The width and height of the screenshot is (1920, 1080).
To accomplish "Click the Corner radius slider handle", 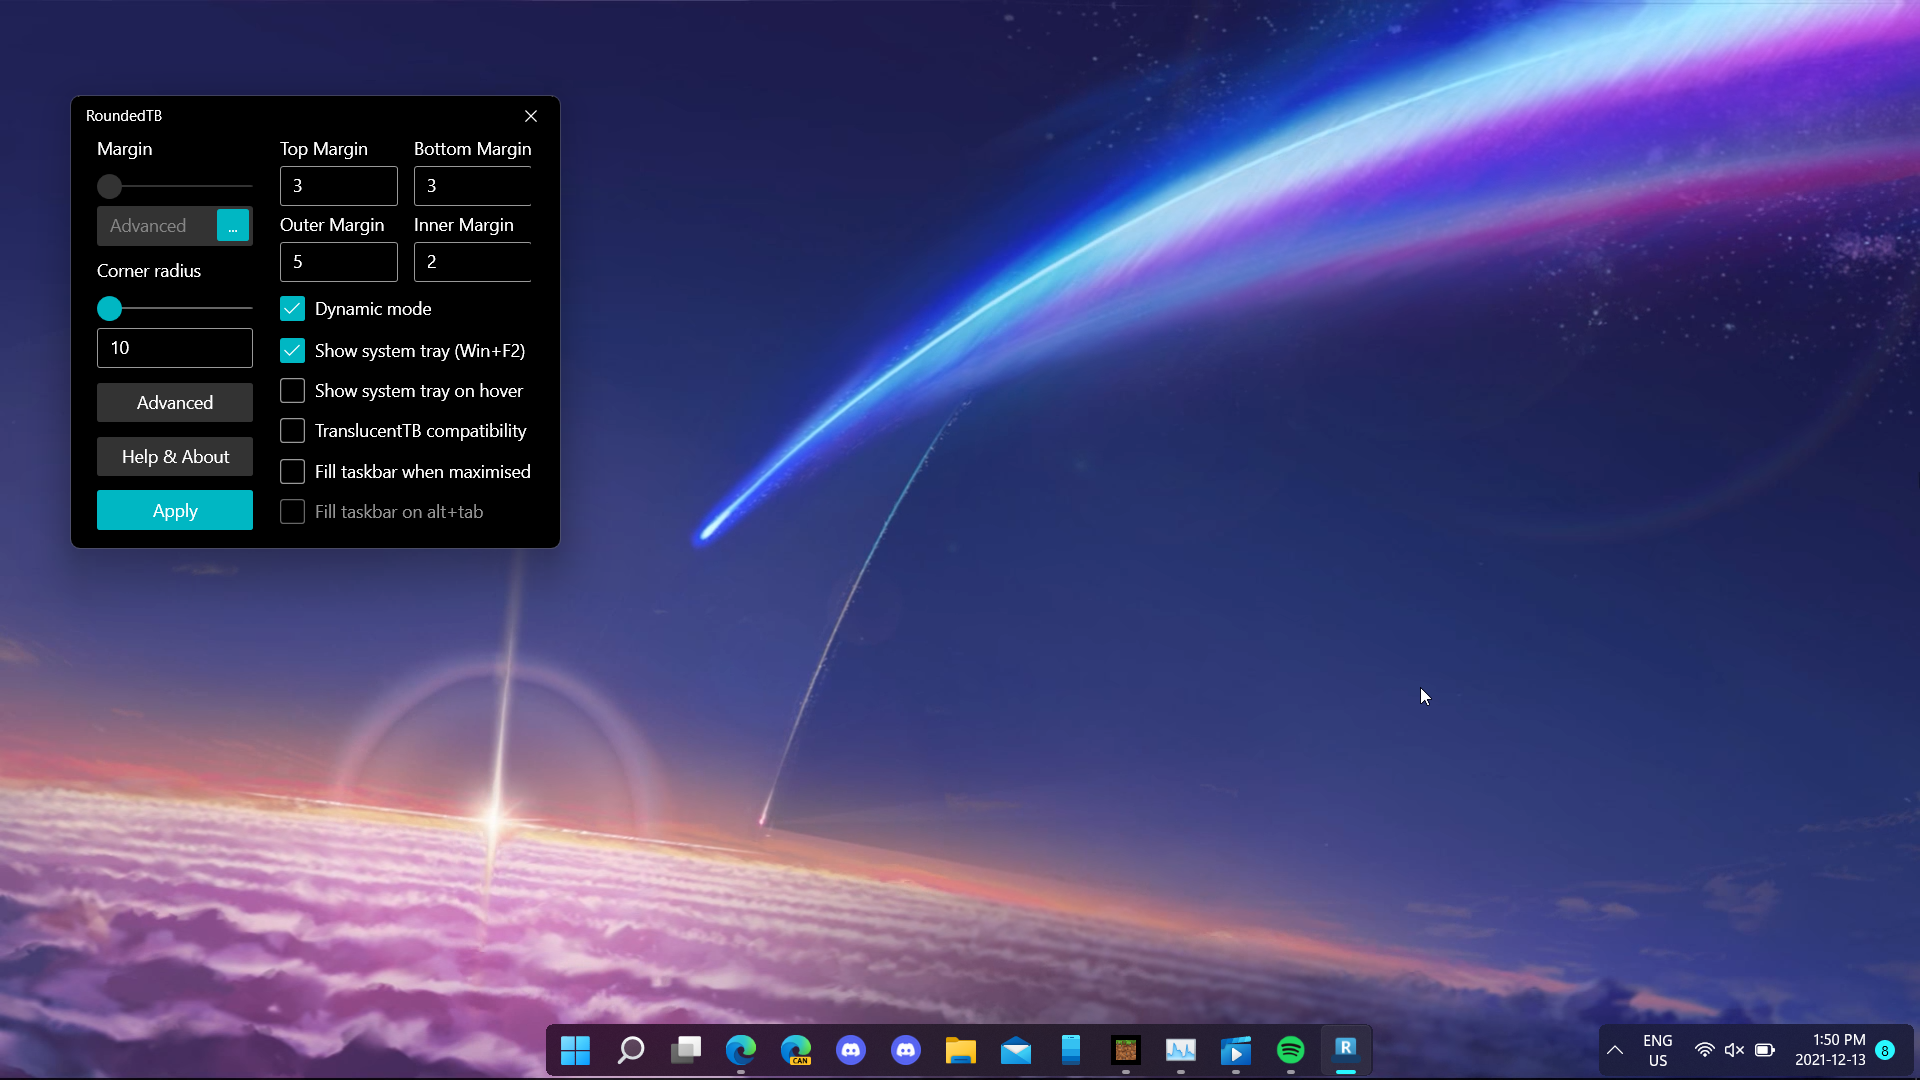I will click(x=110, y=309).
